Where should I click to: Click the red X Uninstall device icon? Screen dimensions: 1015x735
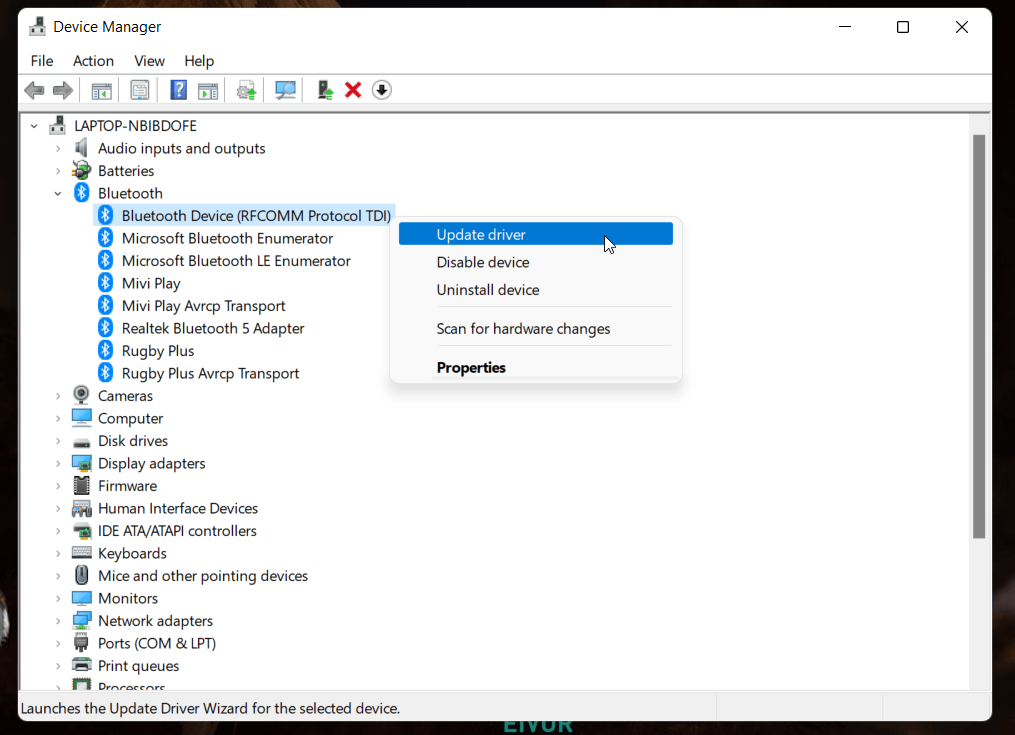tap(353, 90)
